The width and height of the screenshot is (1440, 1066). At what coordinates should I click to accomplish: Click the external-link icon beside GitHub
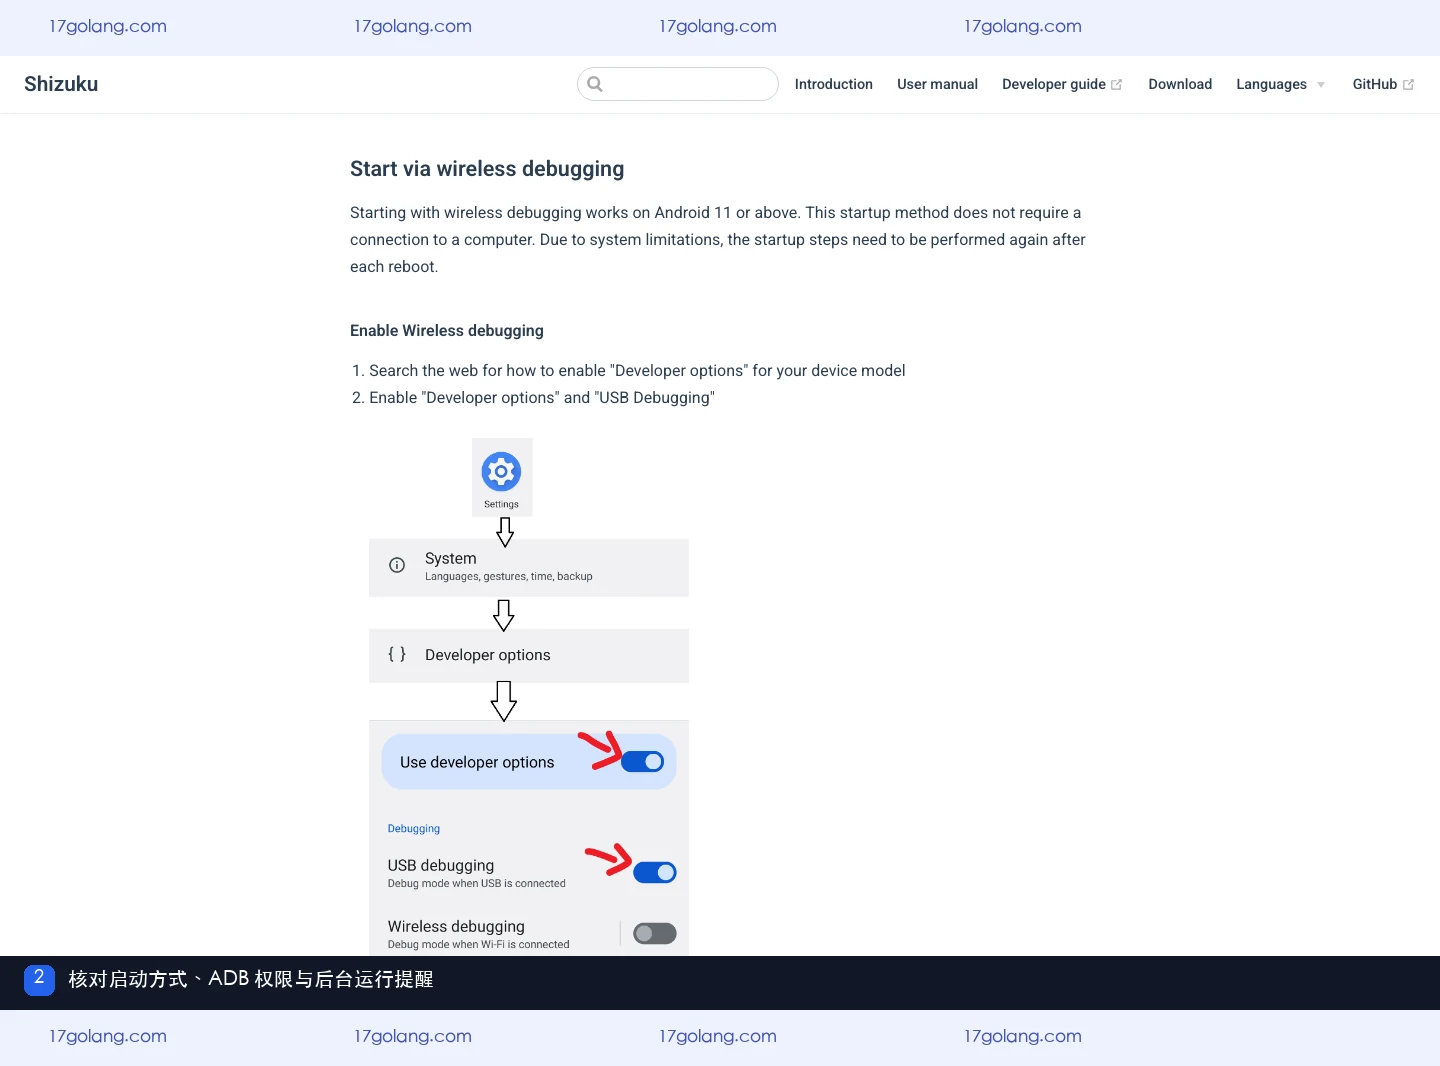pos(1409,85)
